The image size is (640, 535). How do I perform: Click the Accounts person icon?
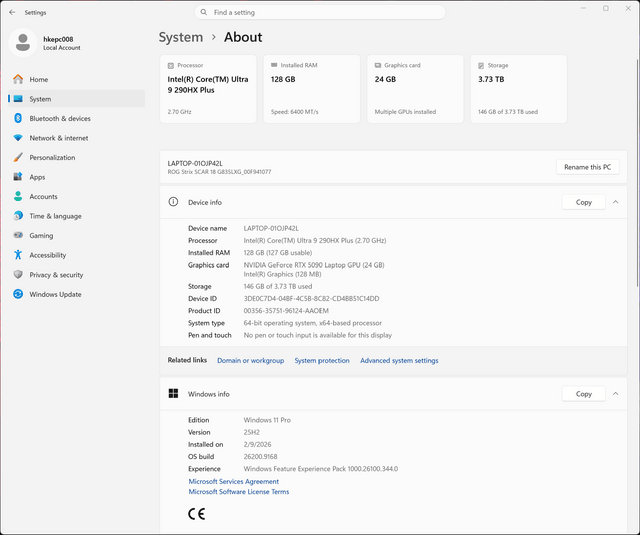pyautogui.click(x=18, y=196)
